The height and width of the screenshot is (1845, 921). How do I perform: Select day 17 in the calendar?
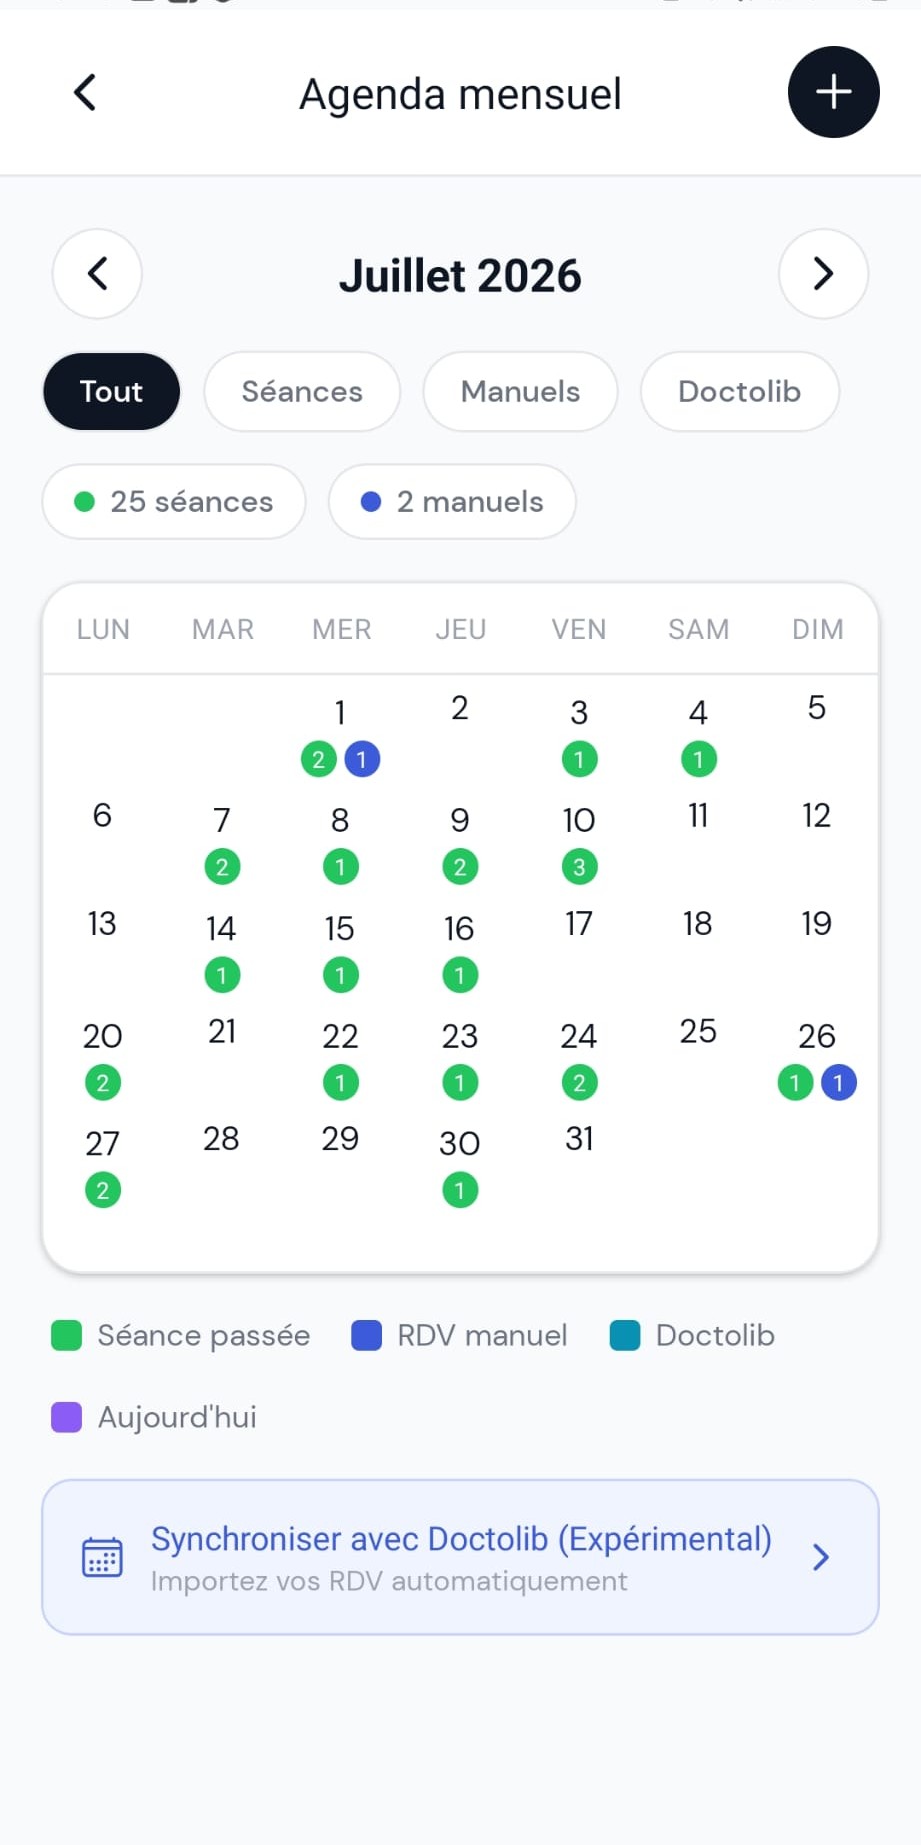[x=579, y=923]
